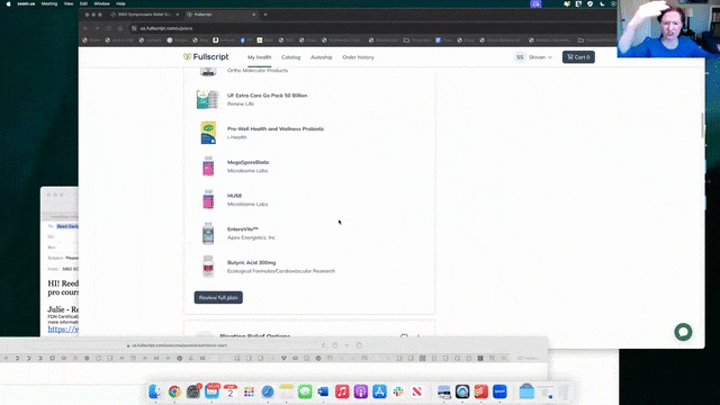This screenshot has width=720, height=405.
Task: Click the Review full plan button
Action: pos(218,297)
